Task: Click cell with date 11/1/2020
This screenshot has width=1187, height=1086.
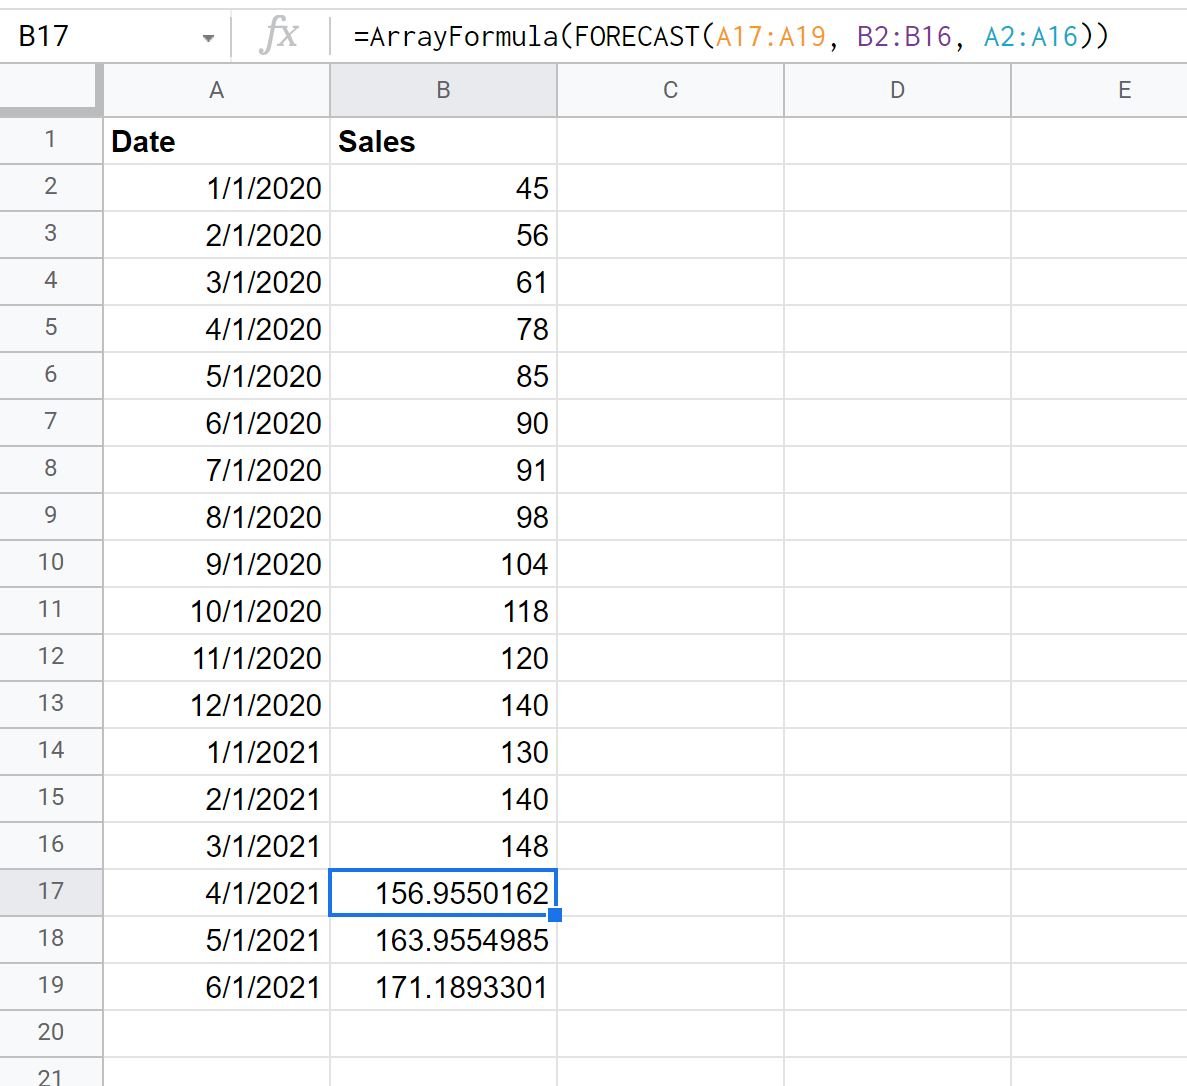Action: tap(217, 658)
